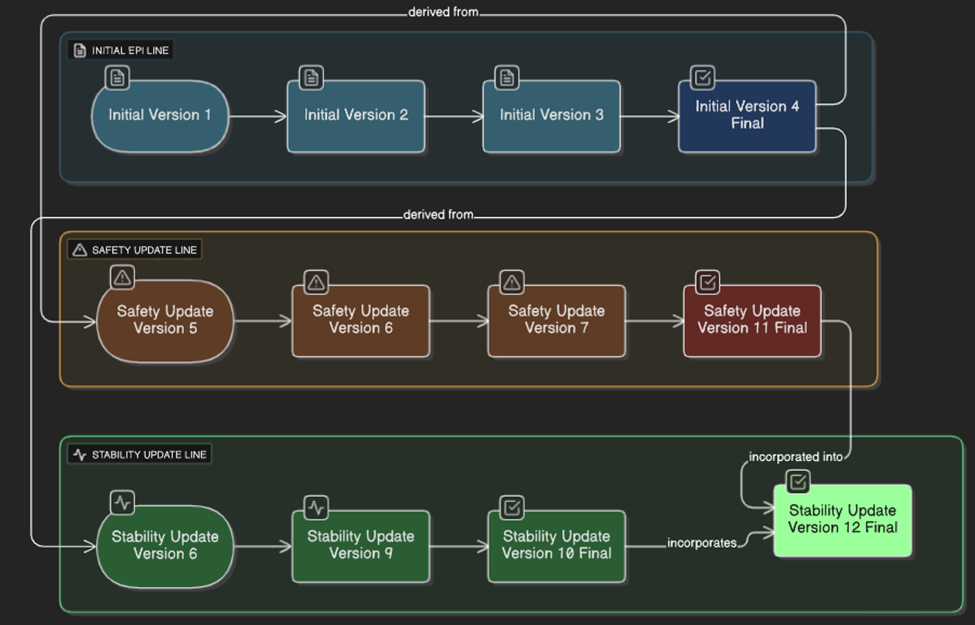Select the document icon above Initial Version 3
This screenshot has width=975, height=625.
point(506,78)
